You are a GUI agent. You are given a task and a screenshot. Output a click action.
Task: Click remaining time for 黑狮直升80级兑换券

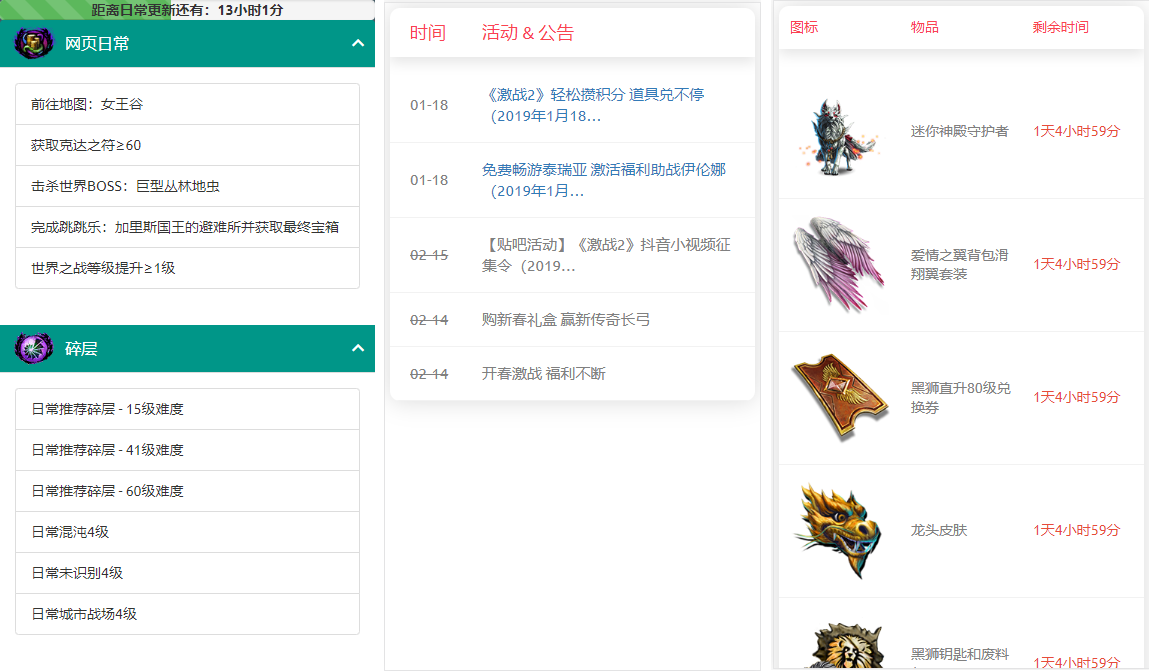click(x=1077, y=397)
